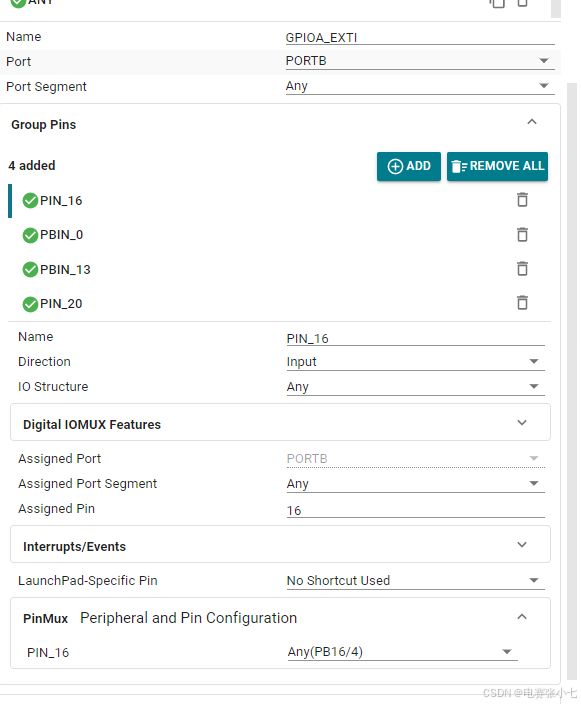The width and height of the screenshot is (581, 704).
Task: Open the Direction dropdown set to Input
Action: (x=415, y=362)
